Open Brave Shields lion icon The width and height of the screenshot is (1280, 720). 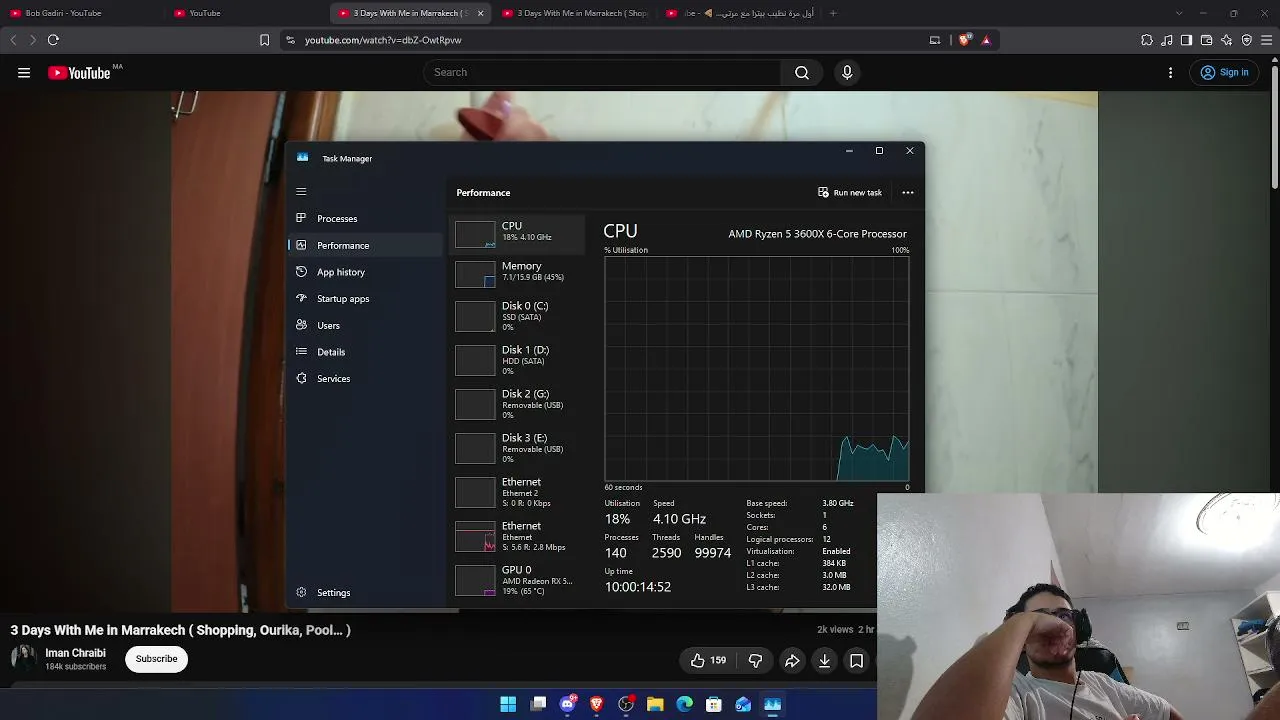[965, 40]
